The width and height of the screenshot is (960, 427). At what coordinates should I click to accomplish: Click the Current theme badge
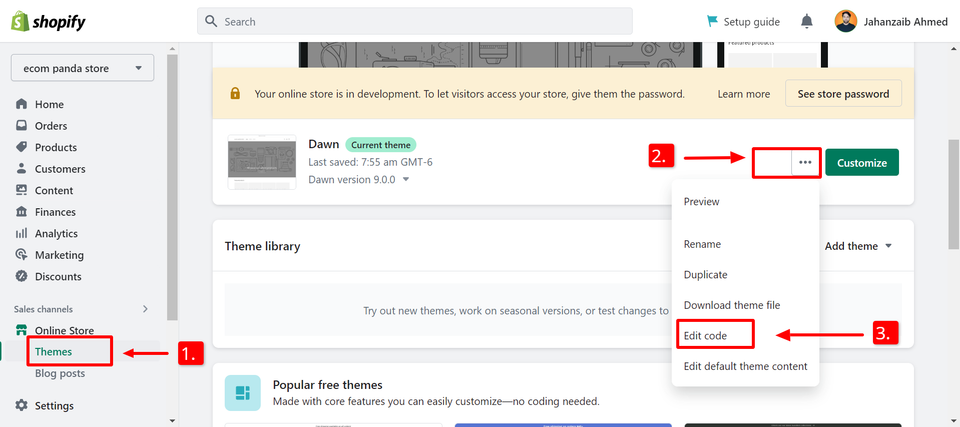[381, 145]
